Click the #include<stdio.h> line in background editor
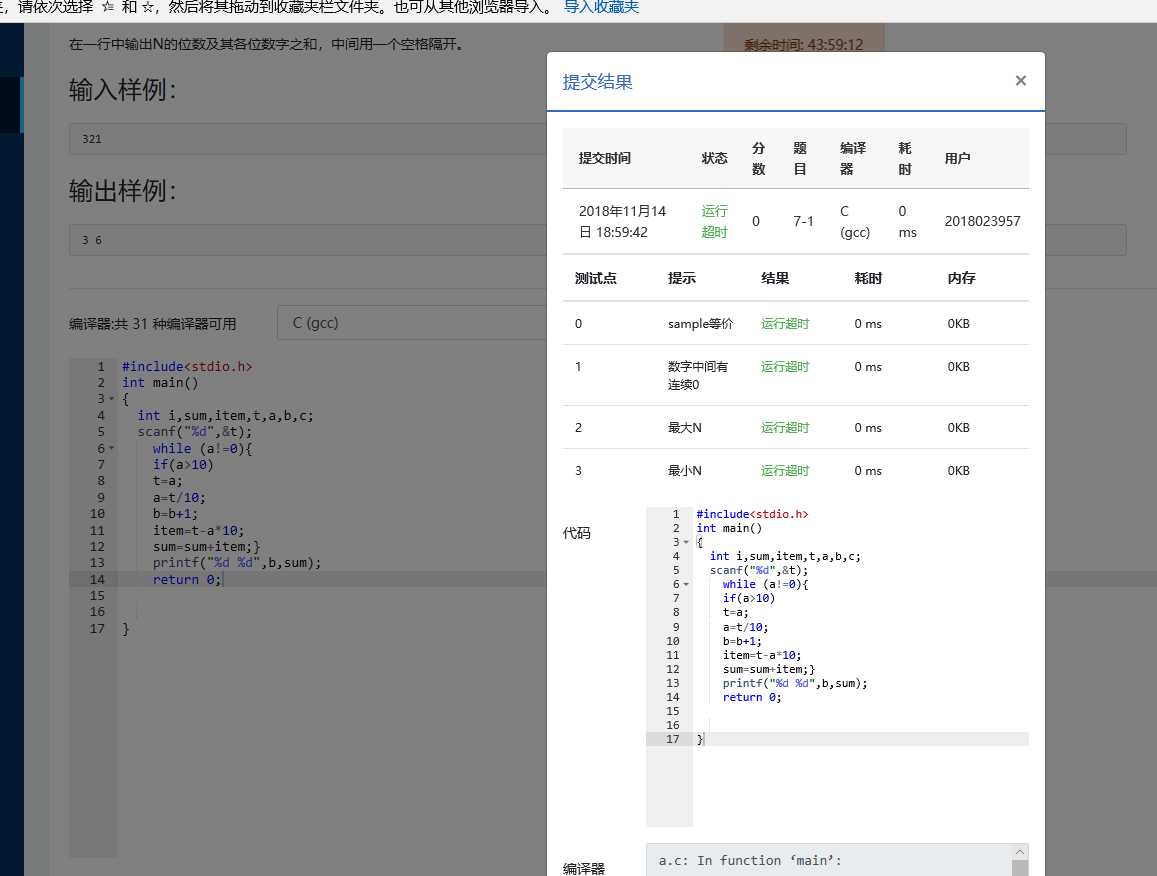 tap(187, 367)
